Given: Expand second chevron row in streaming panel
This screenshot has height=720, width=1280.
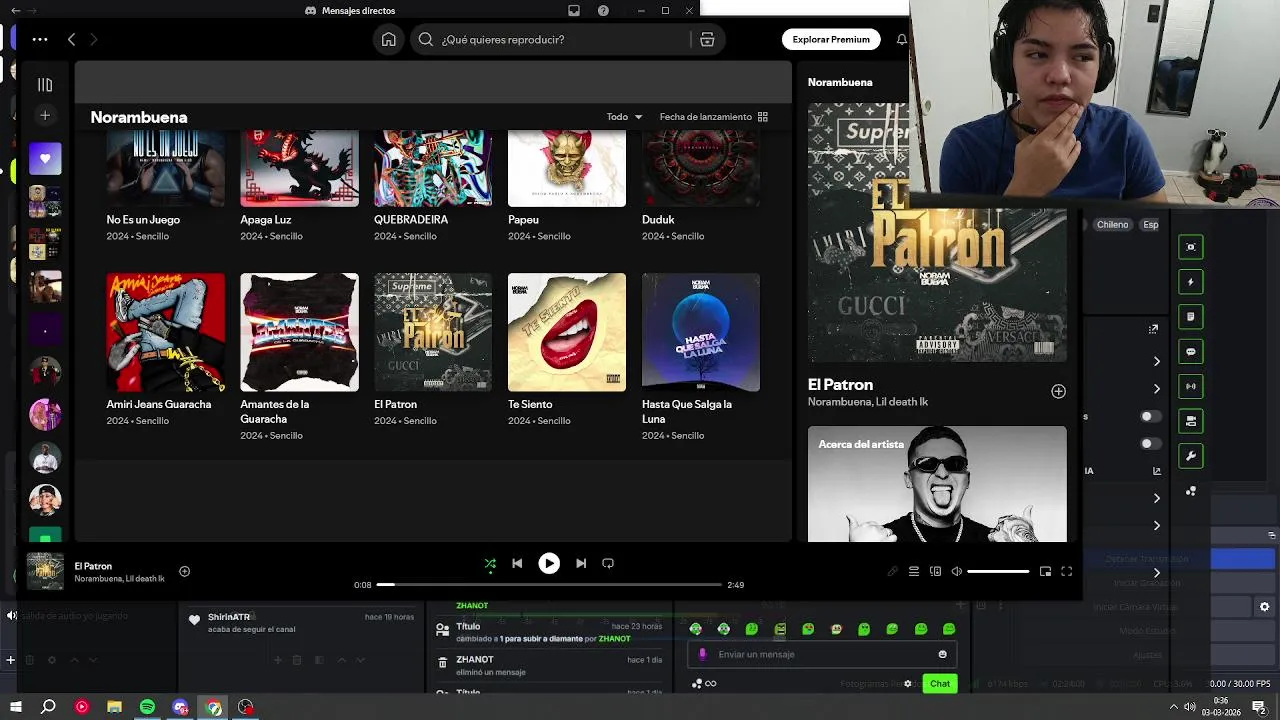Looking at the screenshot, I should 1157,388.
